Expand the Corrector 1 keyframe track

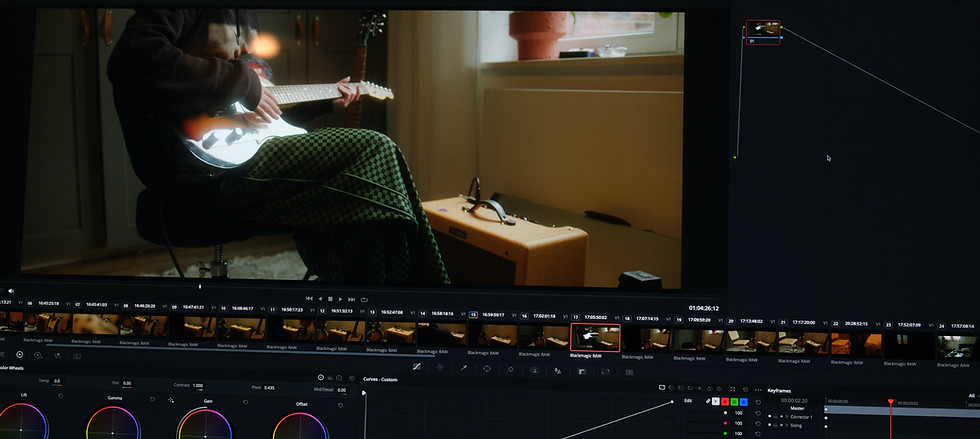point(786,416)
